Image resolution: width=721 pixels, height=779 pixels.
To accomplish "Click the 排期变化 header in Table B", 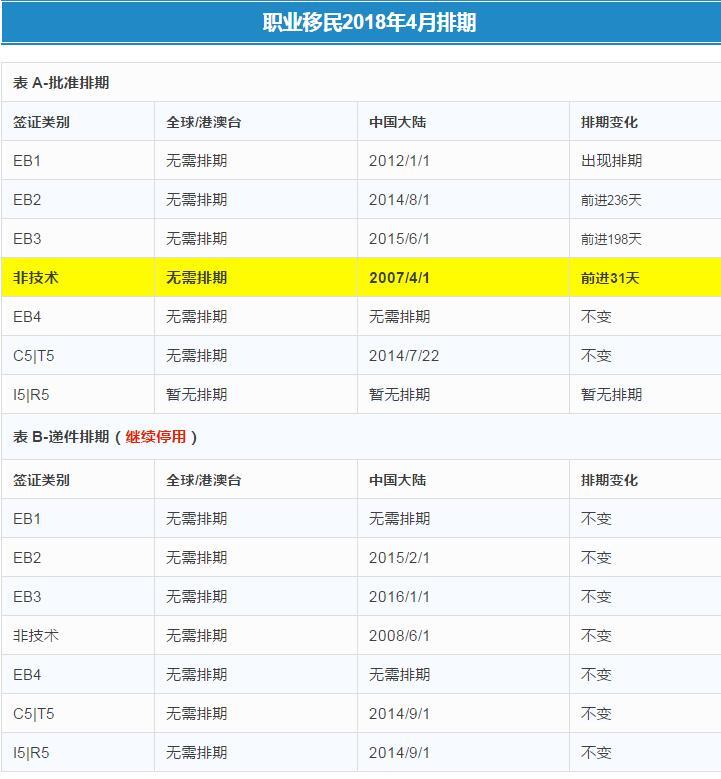I will click(609, 480).
